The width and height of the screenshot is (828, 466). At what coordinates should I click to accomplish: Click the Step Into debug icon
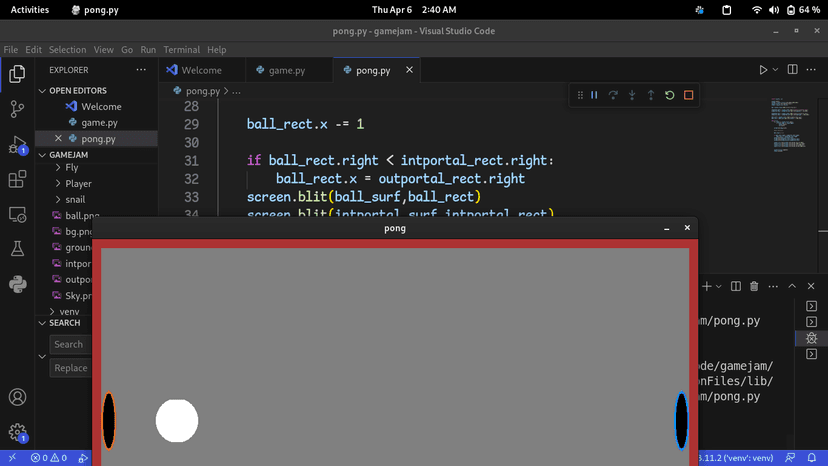(632, 95)
